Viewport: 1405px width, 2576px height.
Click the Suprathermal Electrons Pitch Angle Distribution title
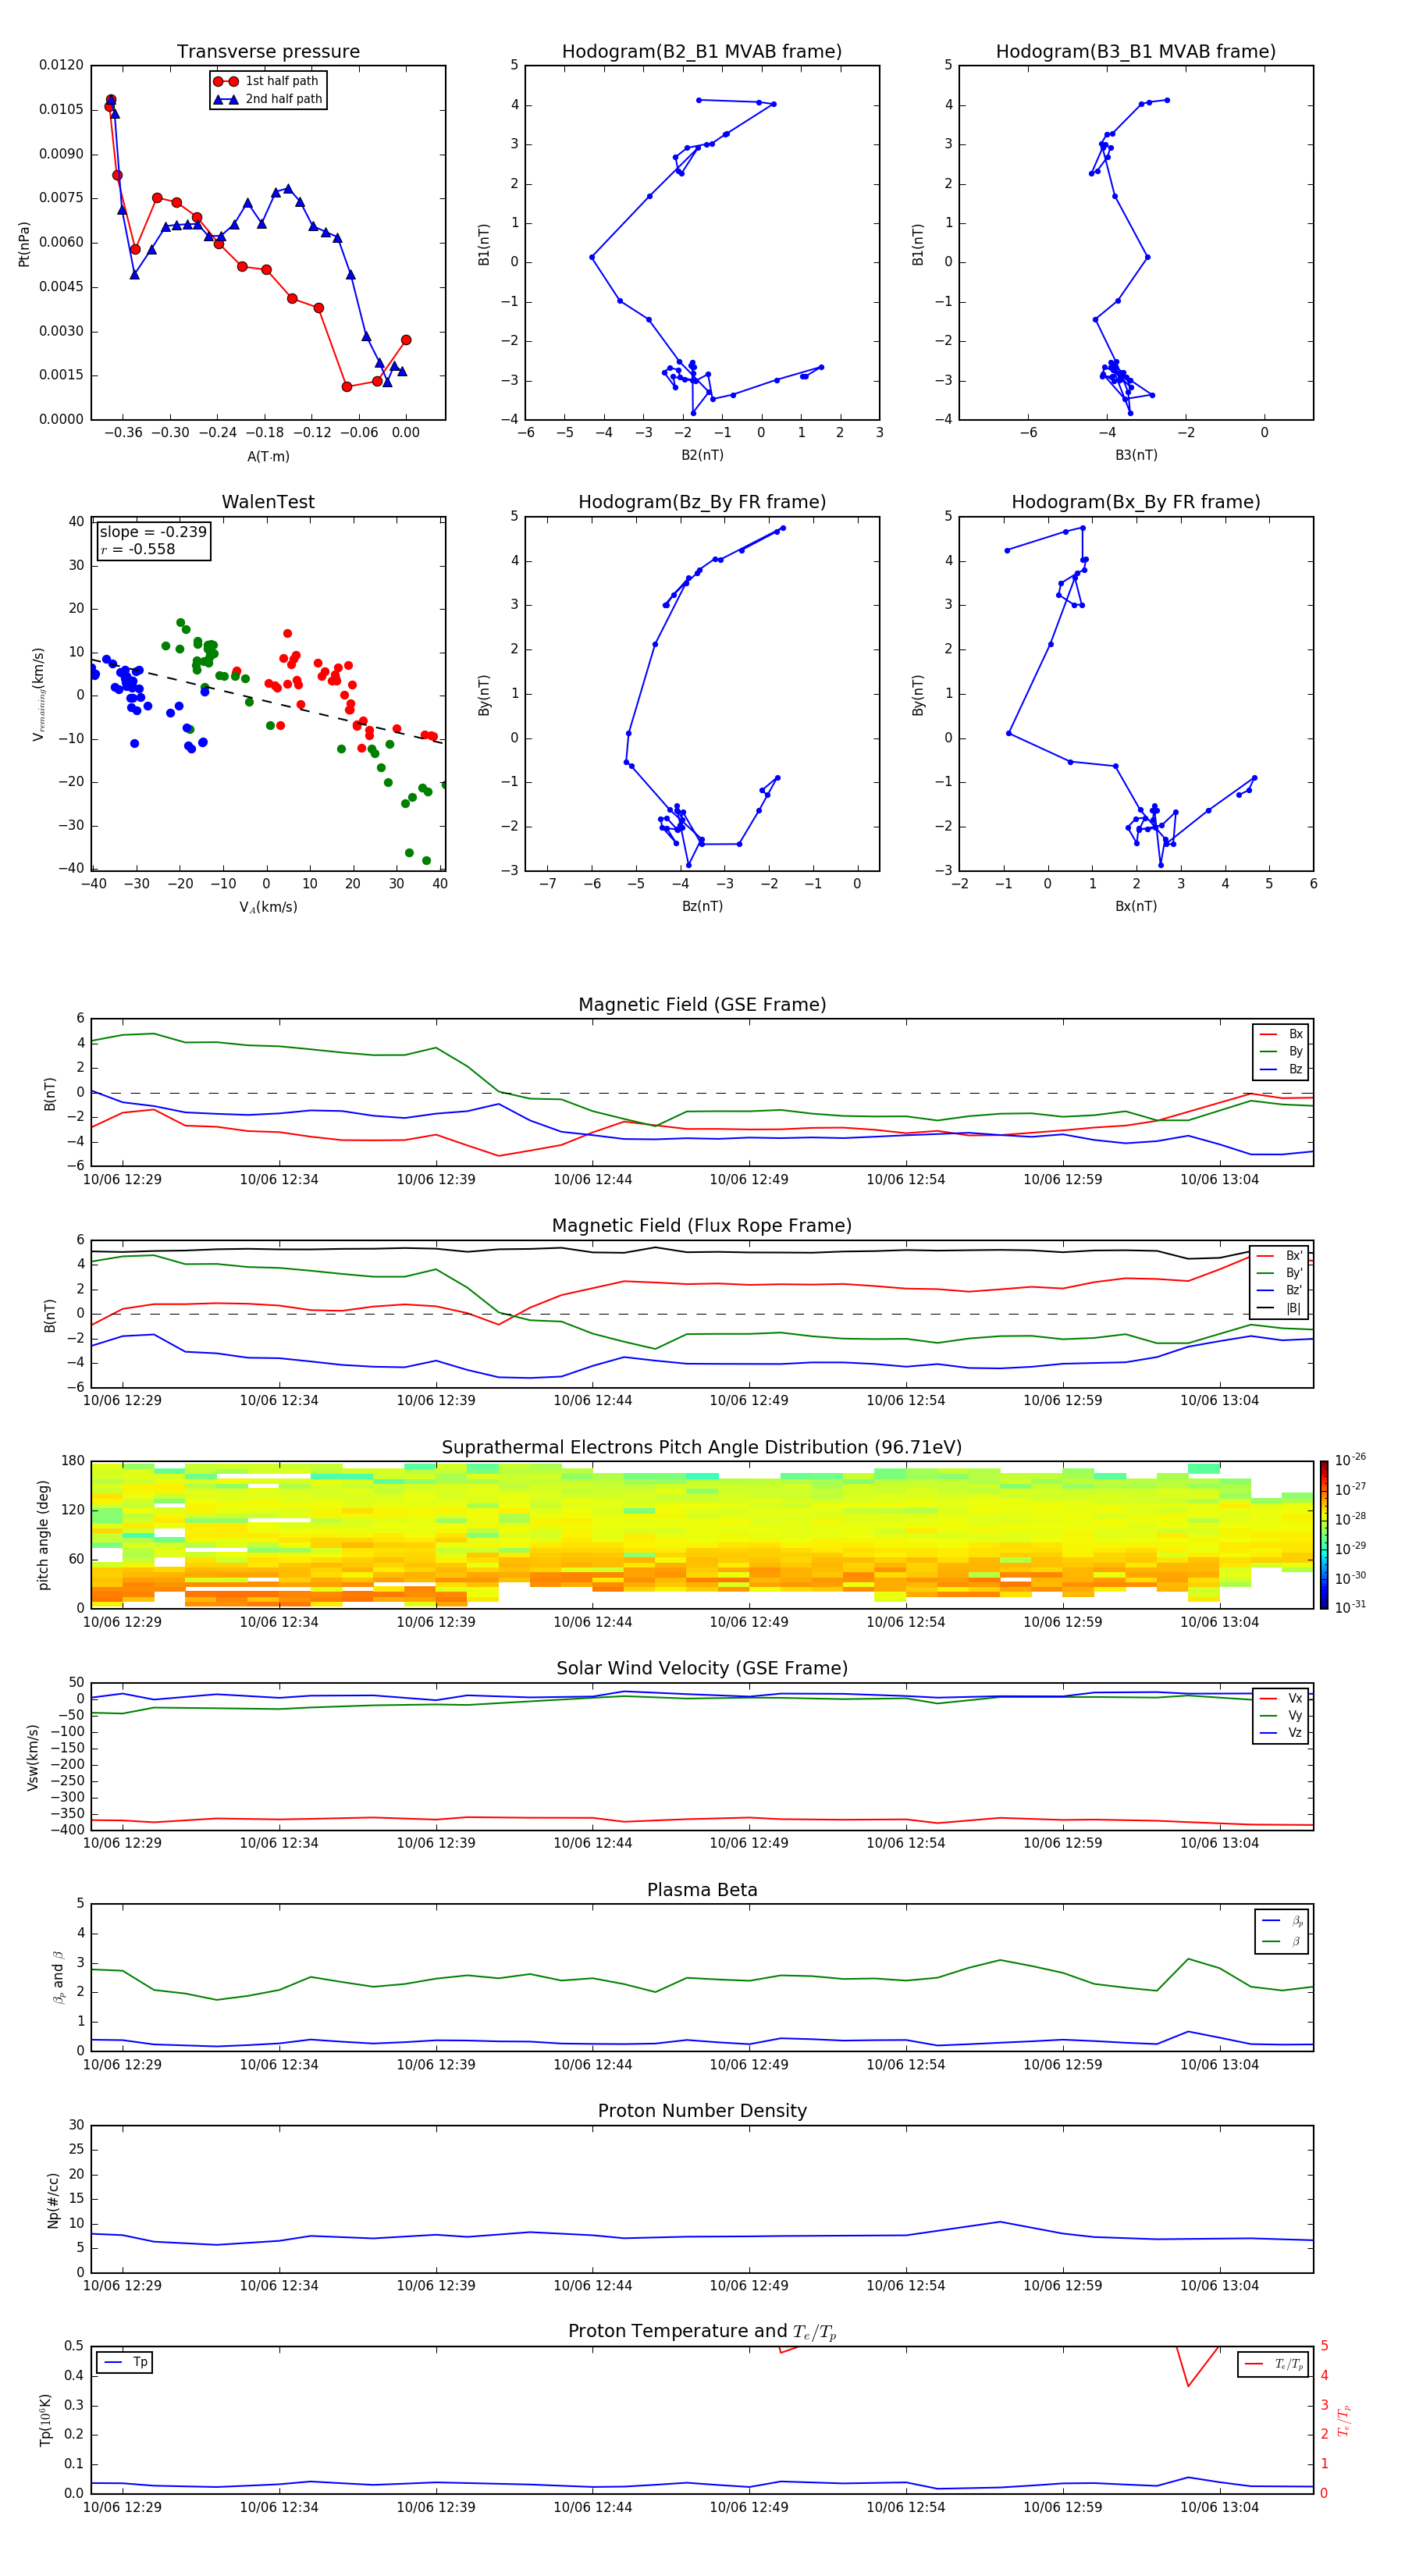tap(702, 1448)
